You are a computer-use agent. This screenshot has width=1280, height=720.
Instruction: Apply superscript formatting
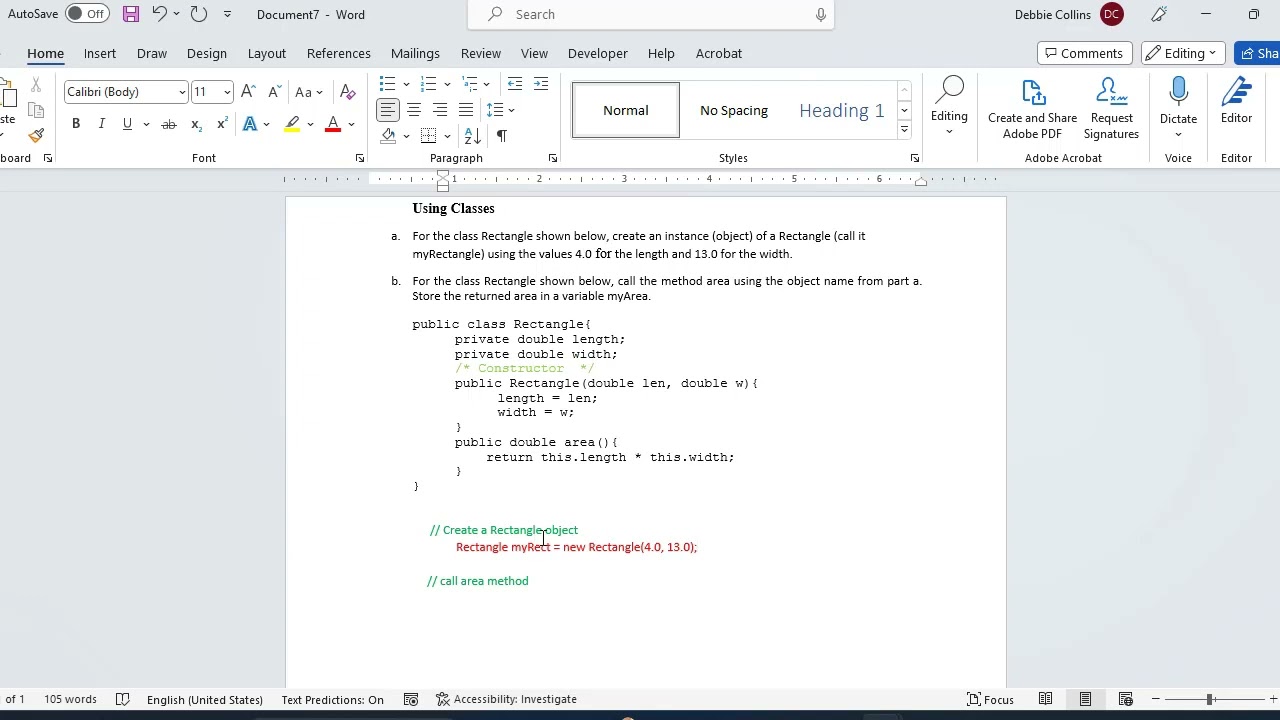pyautogui.click(x=221, y=124)
